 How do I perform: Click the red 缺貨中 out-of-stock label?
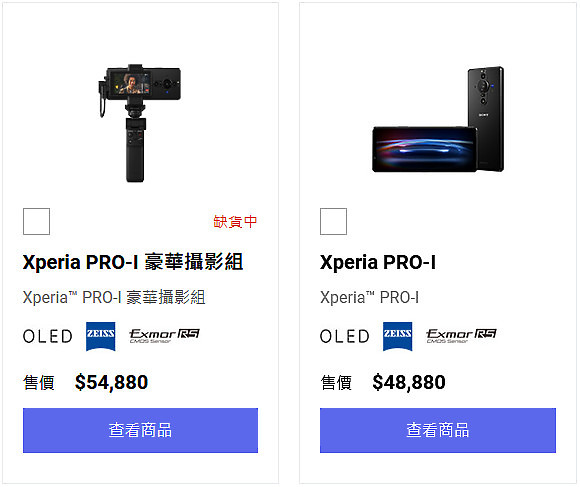[x=235, y=221]
